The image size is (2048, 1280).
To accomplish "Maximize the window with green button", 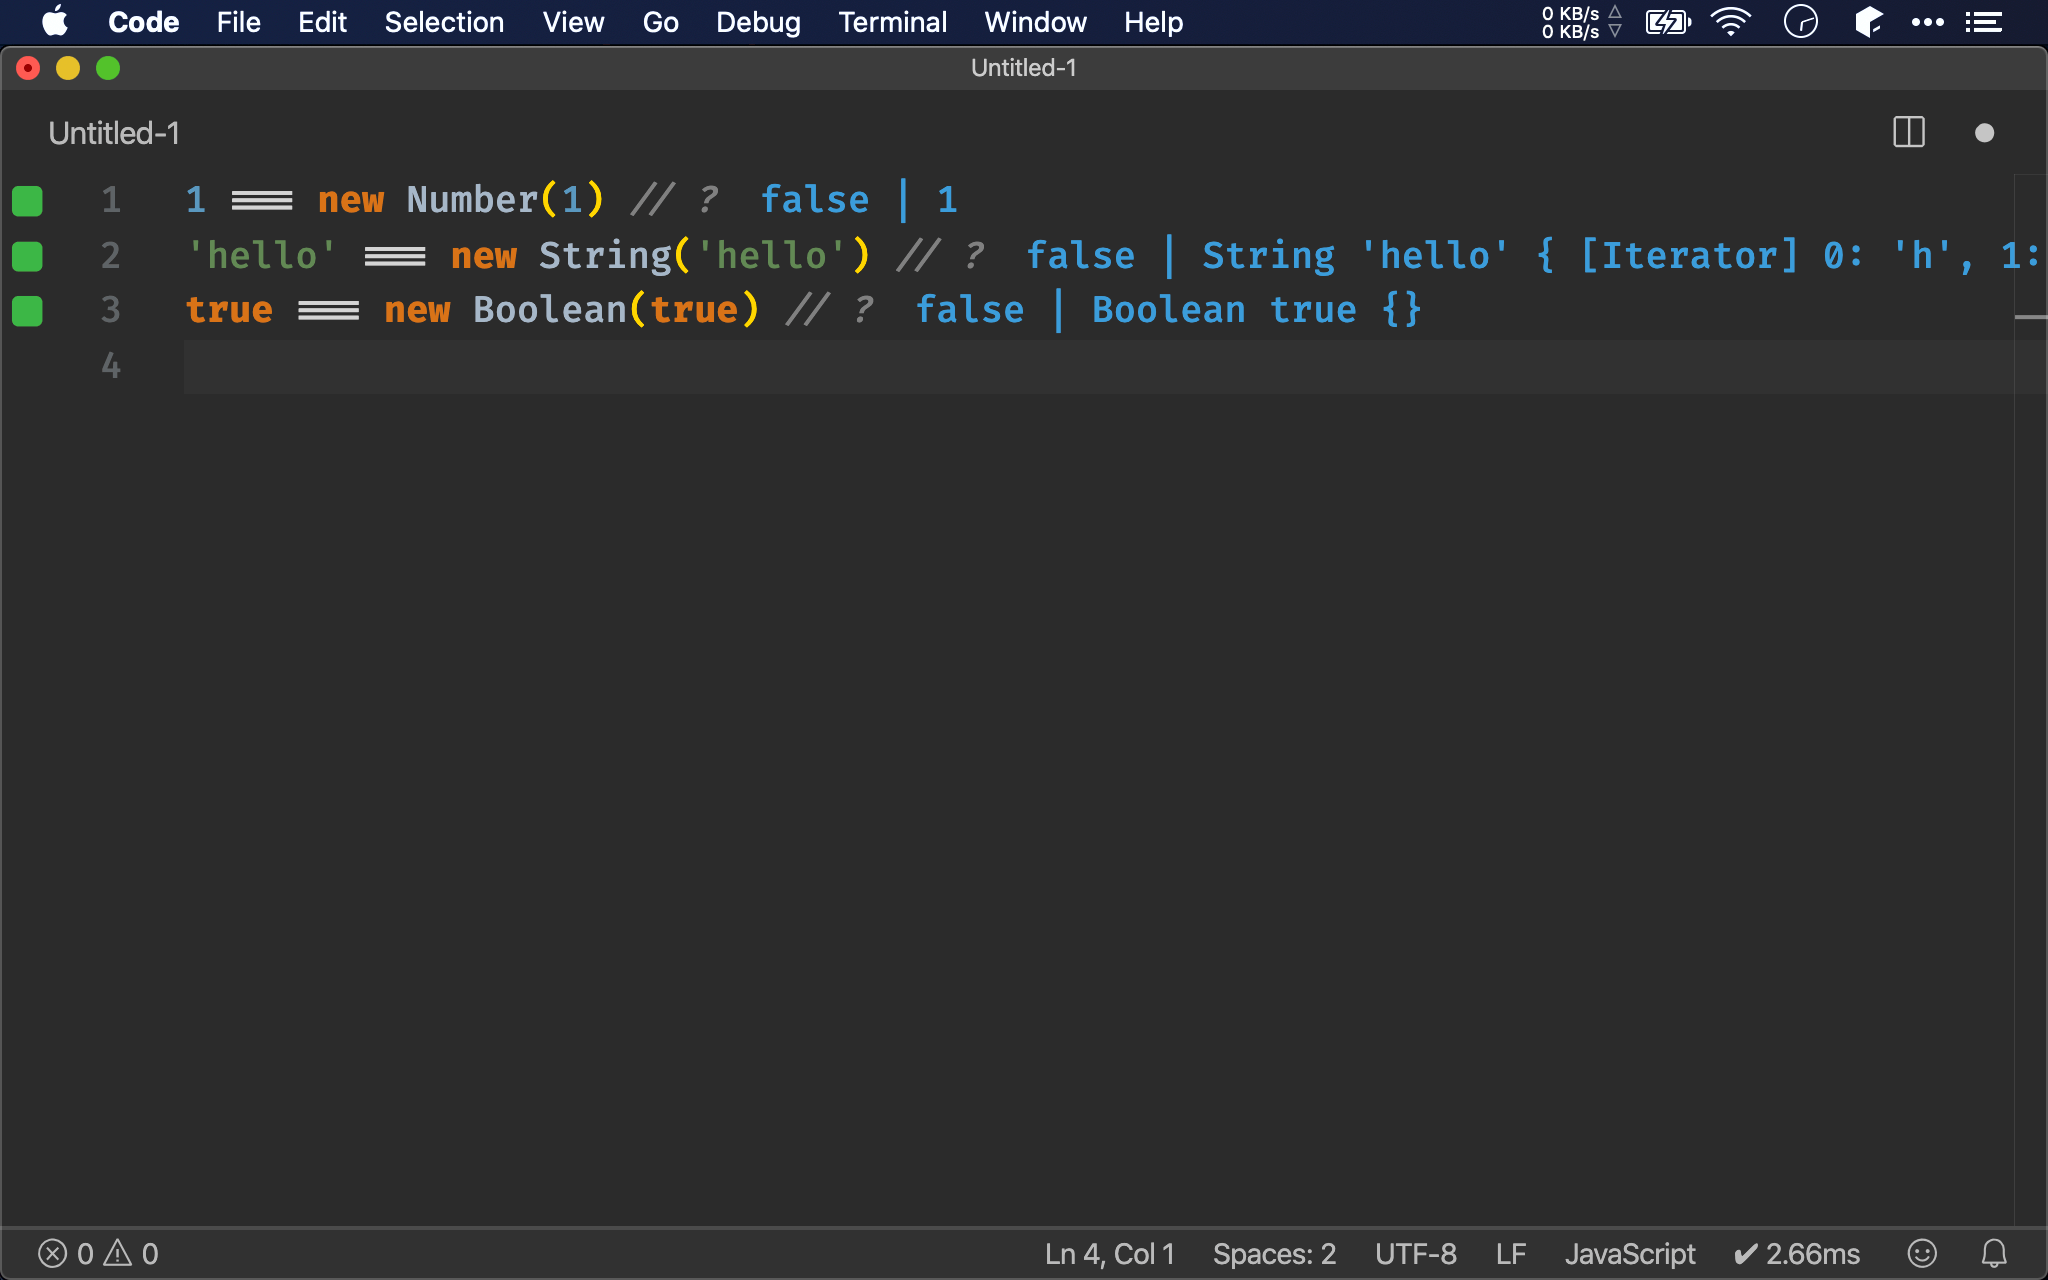I will pos(108,68).
